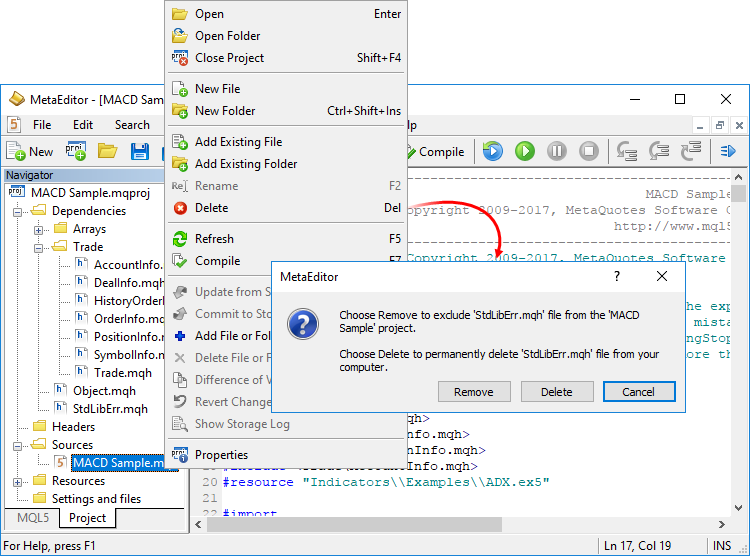Open Properties from context menu

[286, 455]
